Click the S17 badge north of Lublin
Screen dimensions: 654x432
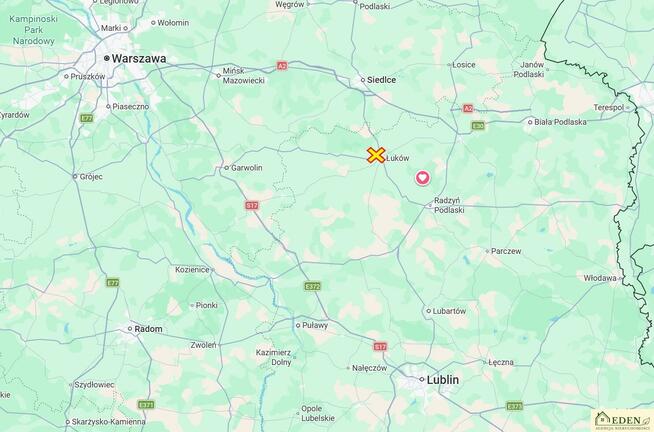coord(380,347)
